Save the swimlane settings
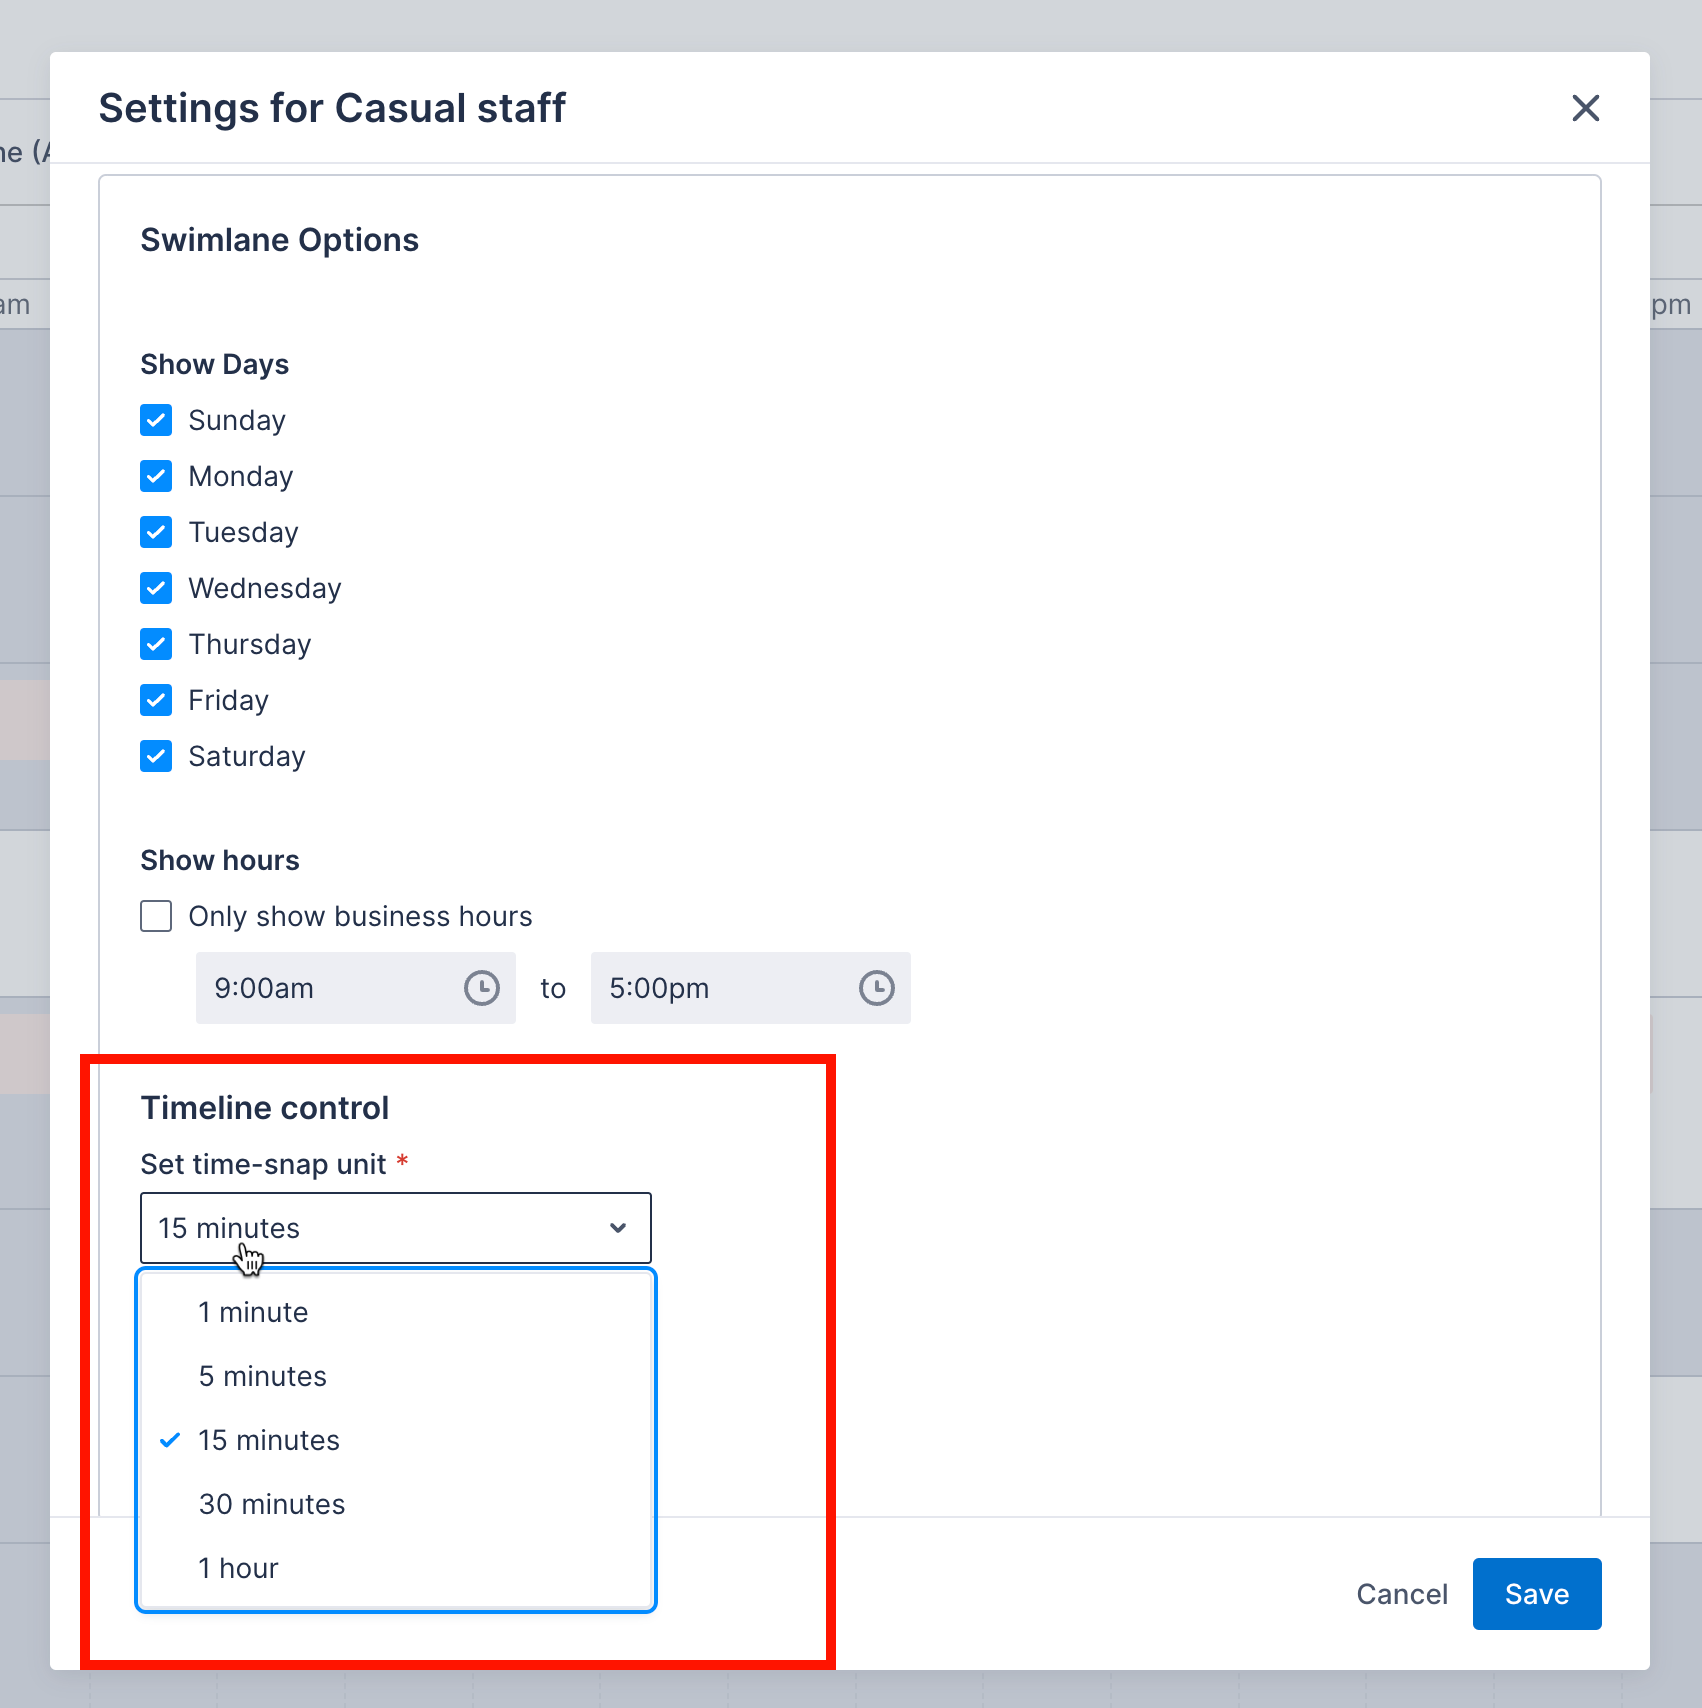This screenshot has width=1702, height=1708. (x=1536, y=1594)
